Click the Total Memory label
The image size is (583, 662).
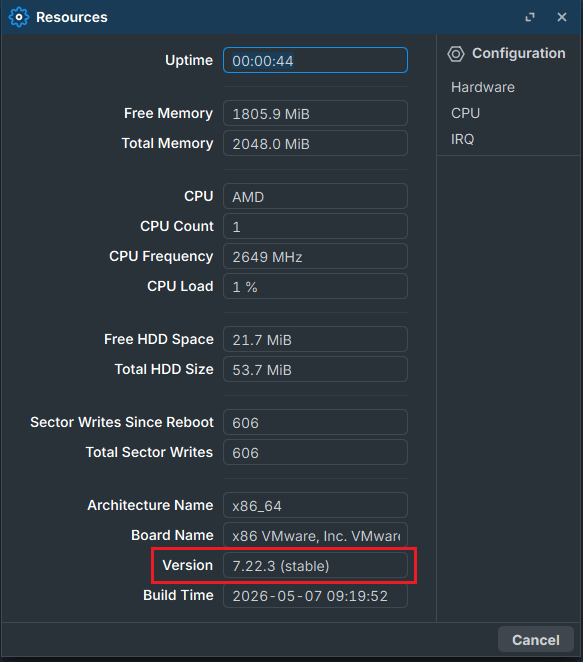pyautogui.click(x=168, y=143)
